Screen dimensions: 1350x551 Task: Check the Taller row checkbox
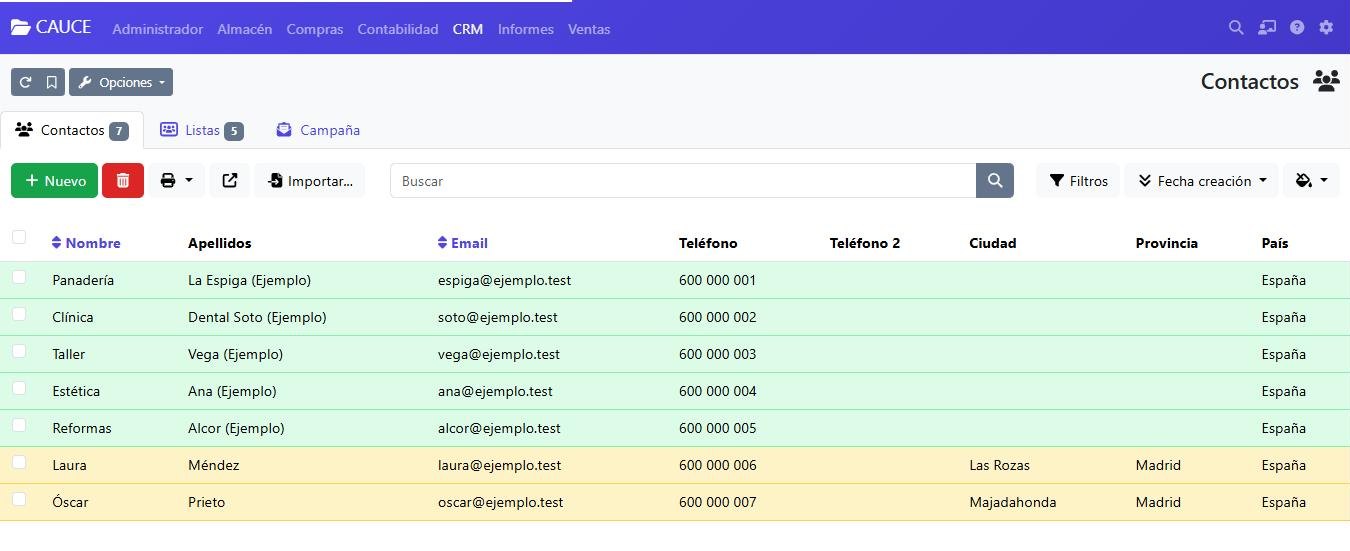tap(19, 351)
